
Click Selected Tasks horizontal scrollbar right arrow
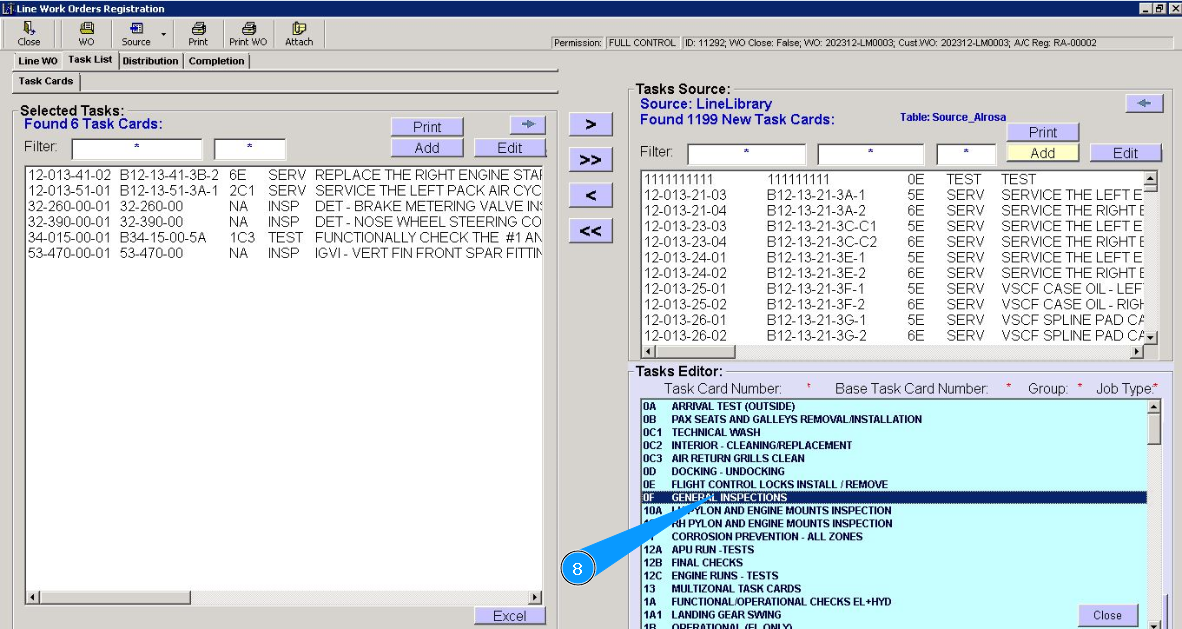(535, 597)
